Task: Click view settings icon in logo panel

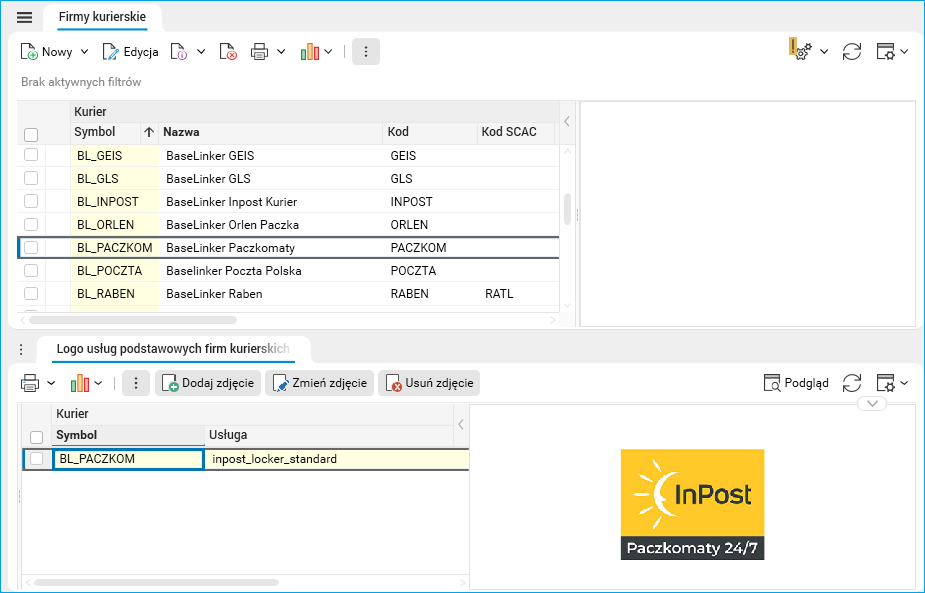Action: pos(885,383)
